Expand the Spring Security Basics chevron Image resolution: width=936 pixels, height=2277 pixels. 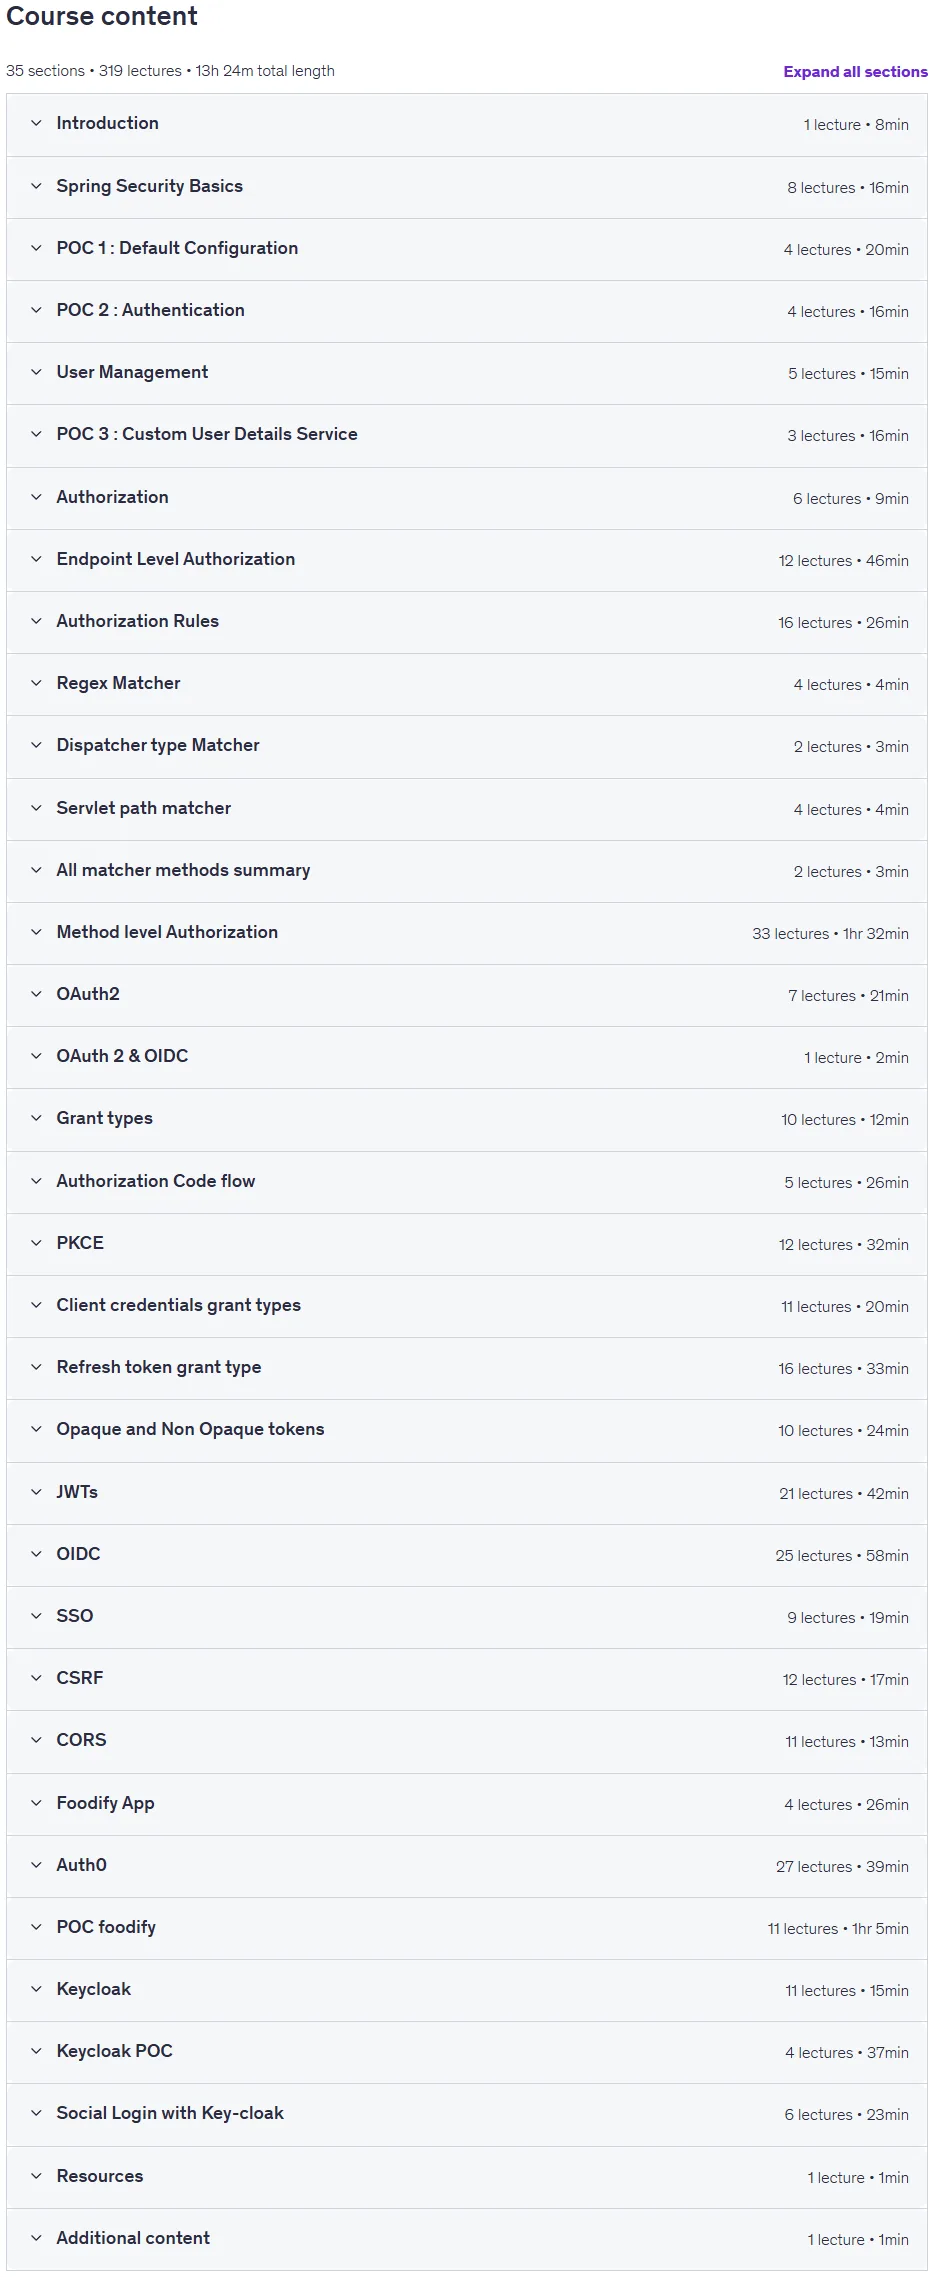(x=36, y=186)
